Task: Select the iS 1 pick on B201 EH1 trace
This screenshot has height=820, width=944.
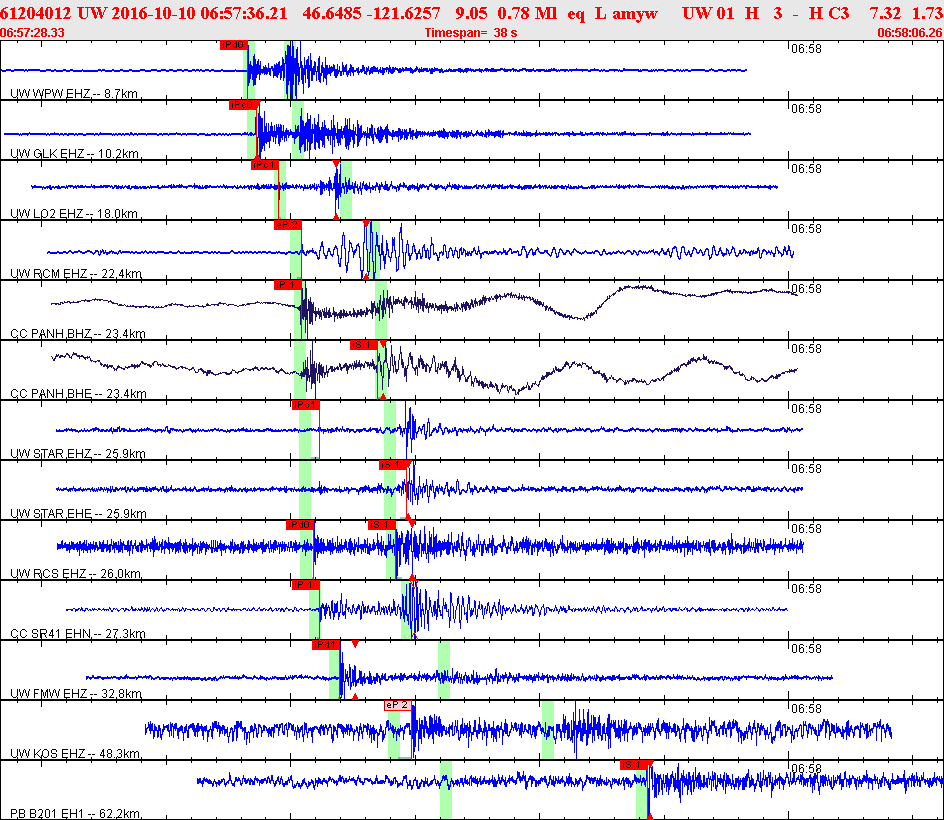Action: pyautogui.click(x=635, y=765)
